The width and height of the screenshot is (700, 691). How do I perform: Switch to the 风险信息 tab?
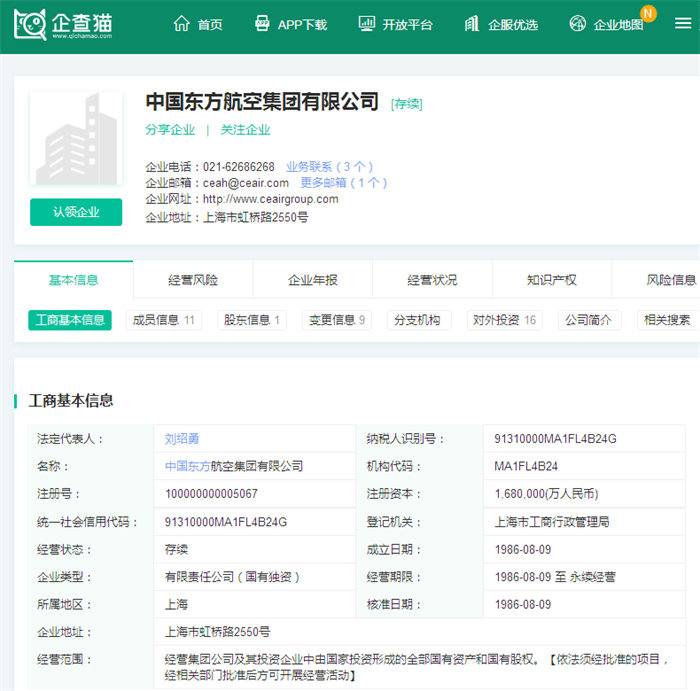click(x=656, y=280)
